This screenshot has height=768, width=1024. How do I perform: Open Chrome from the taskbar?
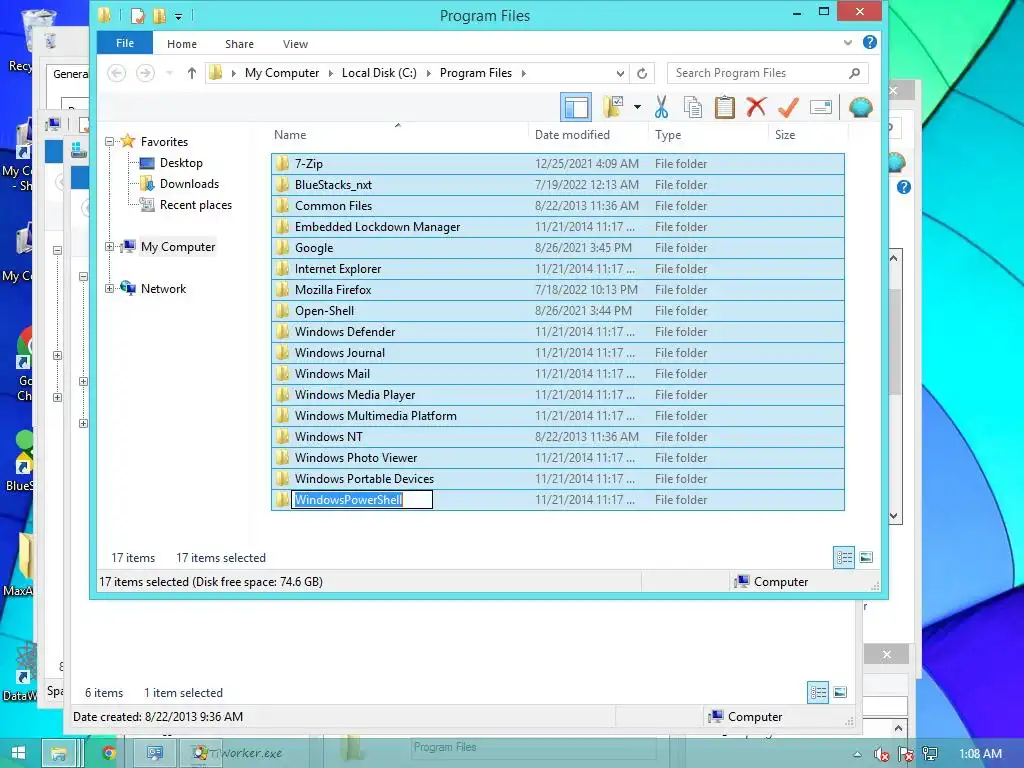click(x=109, y=753)
